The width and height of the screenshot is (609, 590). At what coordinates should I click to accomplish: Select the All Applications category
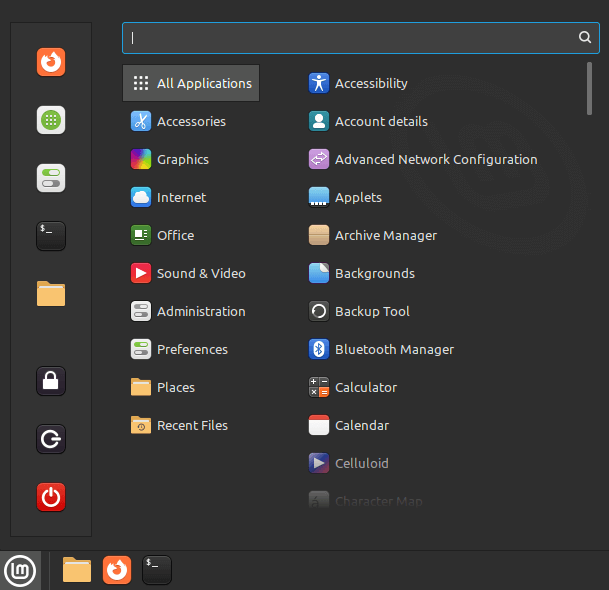coord(191,83)
